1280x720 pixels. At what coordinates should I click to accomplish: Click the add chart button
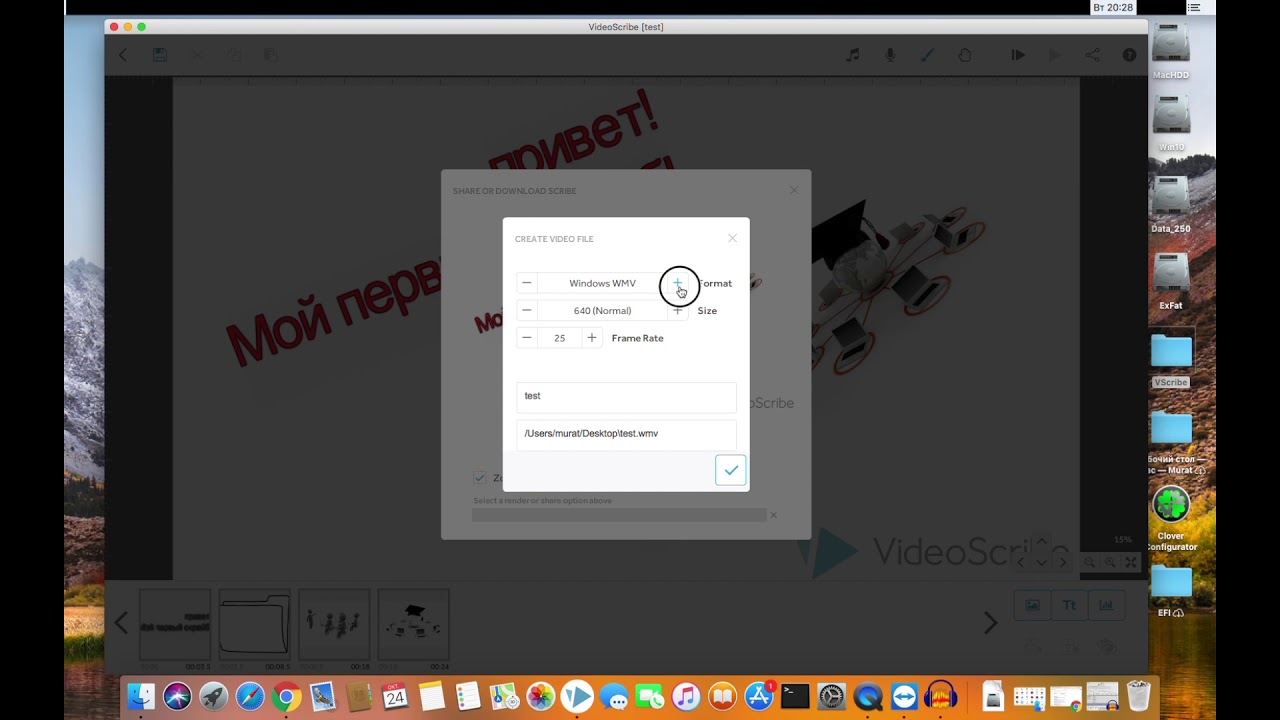tap(1106, 605)
